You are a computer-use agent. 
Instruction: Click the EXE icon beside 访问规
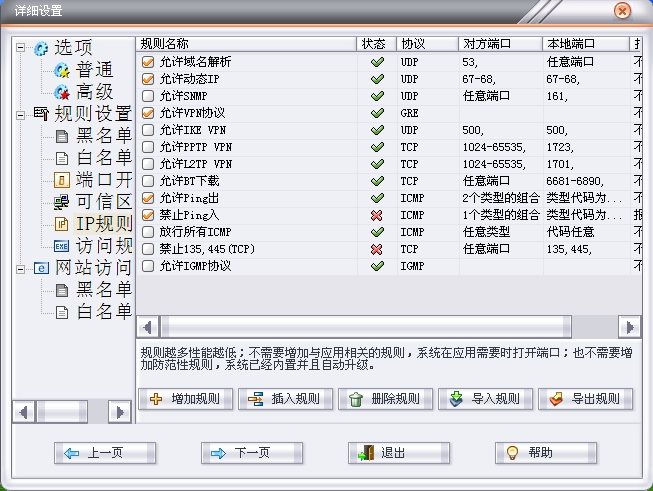[62, 246]
